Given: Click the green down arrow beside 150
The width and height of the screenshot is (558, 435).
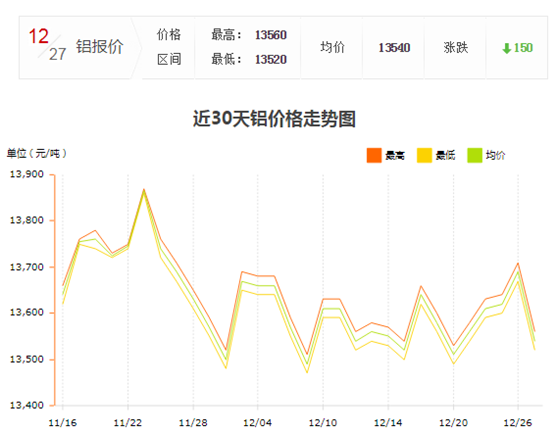Looking at the screenshot, I should click(x=506, y=48).
